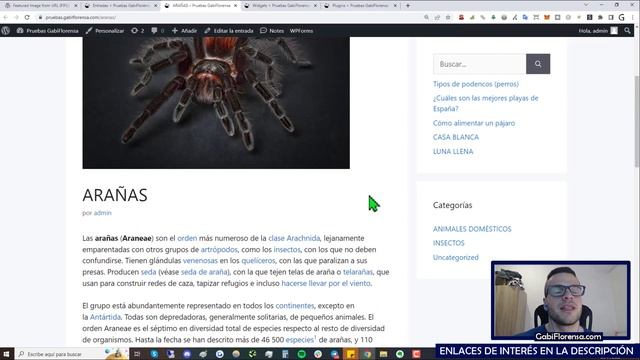Open Pruebas GabiFlorensa site menu
Viewport: 640px width, 360px height.
coord(47,31)
